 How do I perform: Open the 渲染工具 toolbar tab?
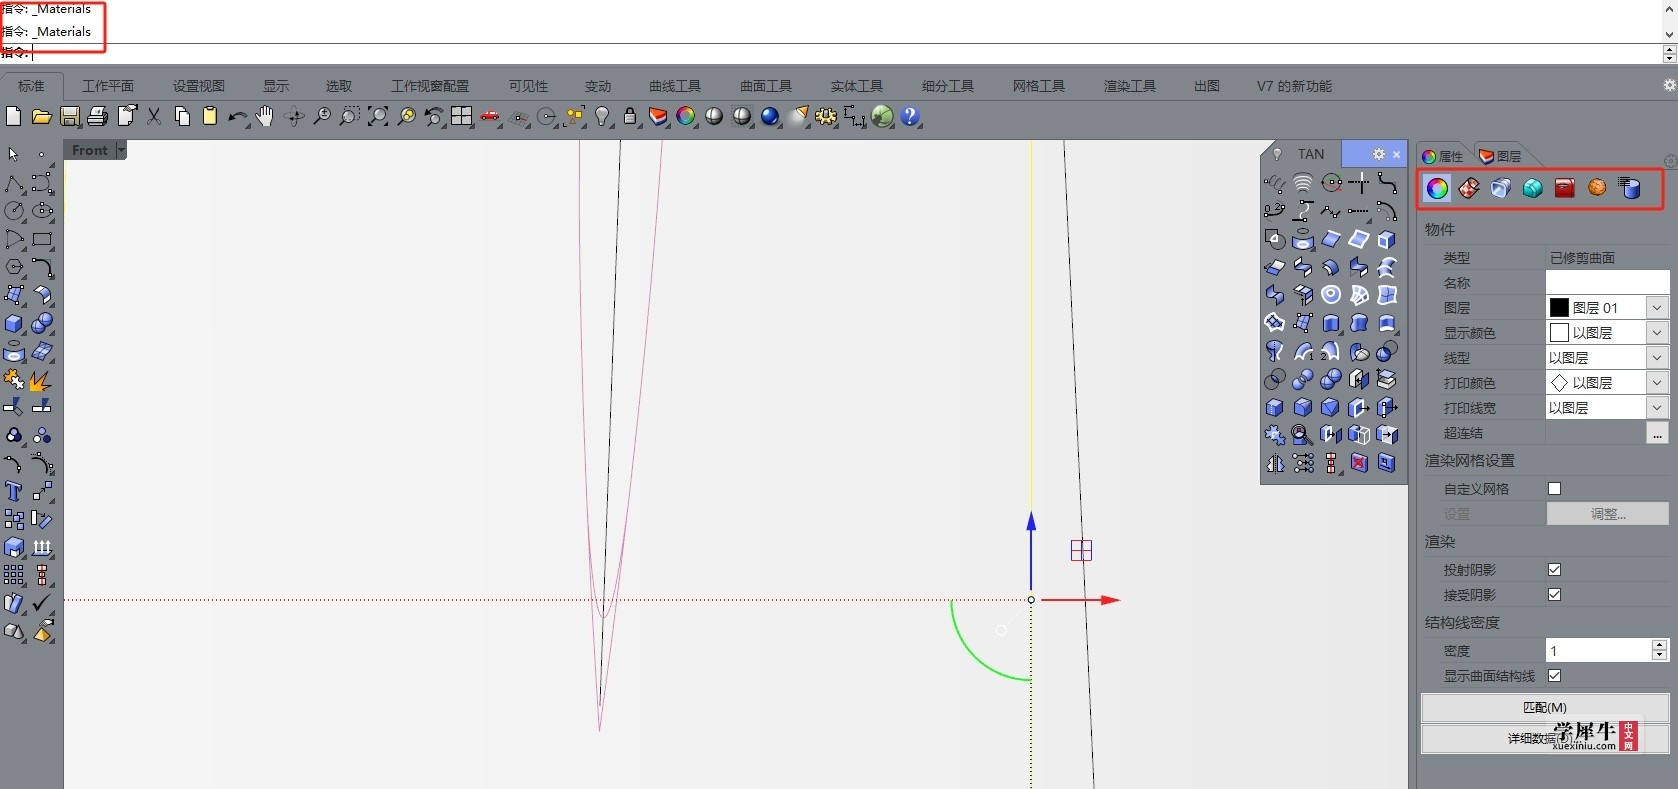[x=1130, y=86]
